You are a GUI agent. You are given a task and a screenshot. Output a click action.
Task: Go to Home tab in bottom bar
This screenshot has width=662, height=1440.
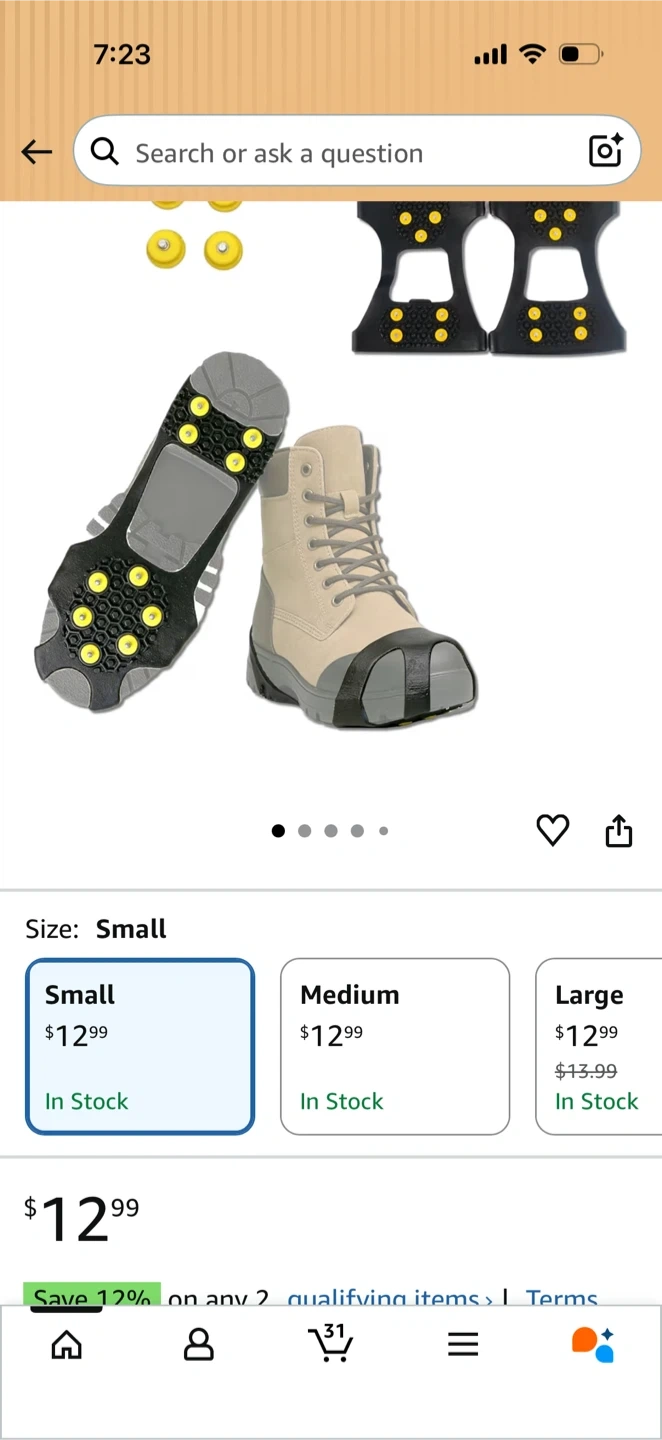[x=66, y=1345]
